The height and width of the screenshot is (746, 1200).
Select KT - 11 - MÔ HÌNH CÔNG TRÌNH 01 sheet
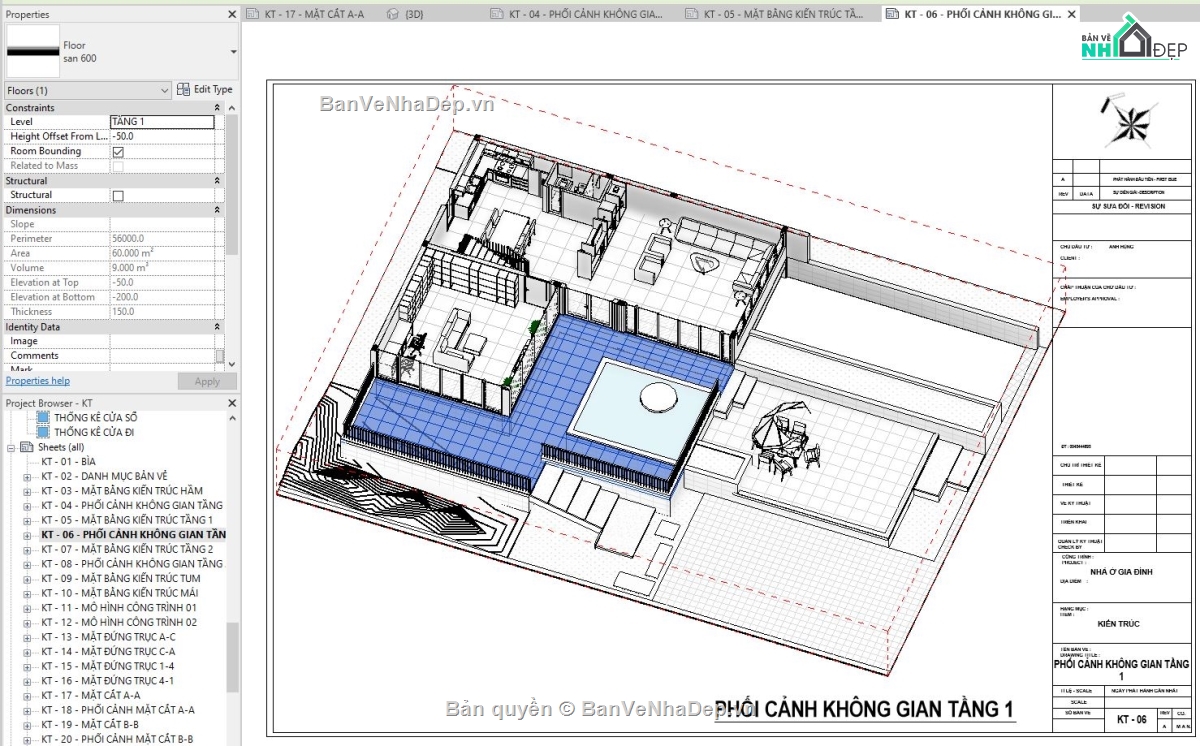[119, 608]
